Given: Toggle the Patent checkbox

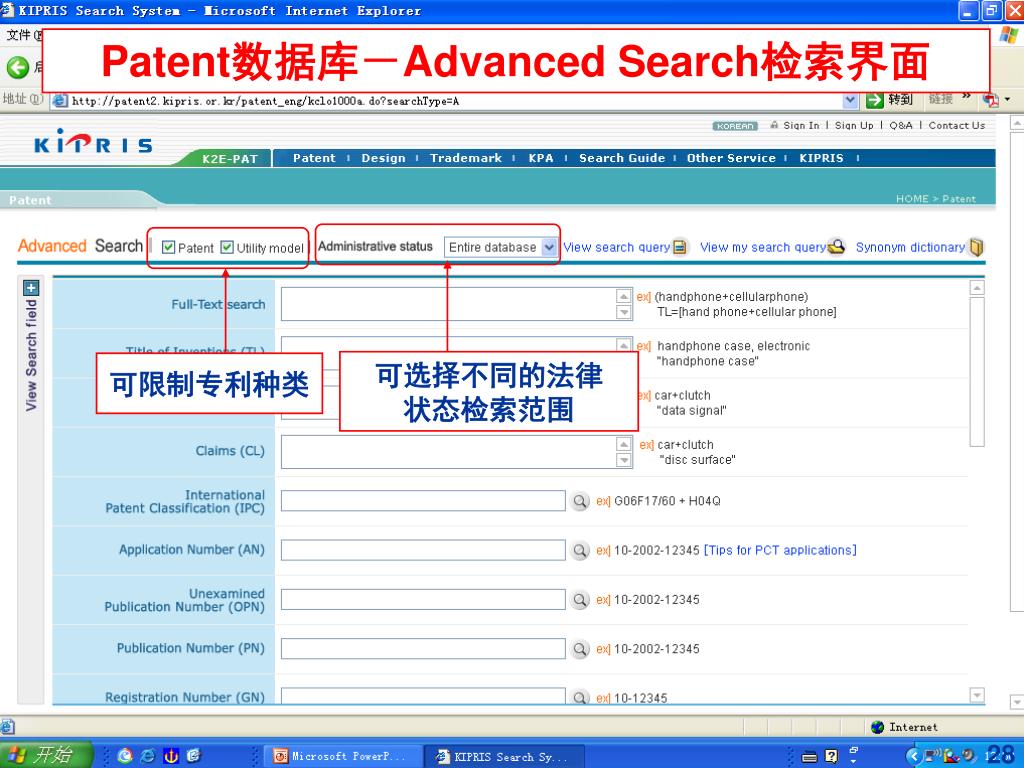Looking at the screenshot, I should click(x=168, y=247).
